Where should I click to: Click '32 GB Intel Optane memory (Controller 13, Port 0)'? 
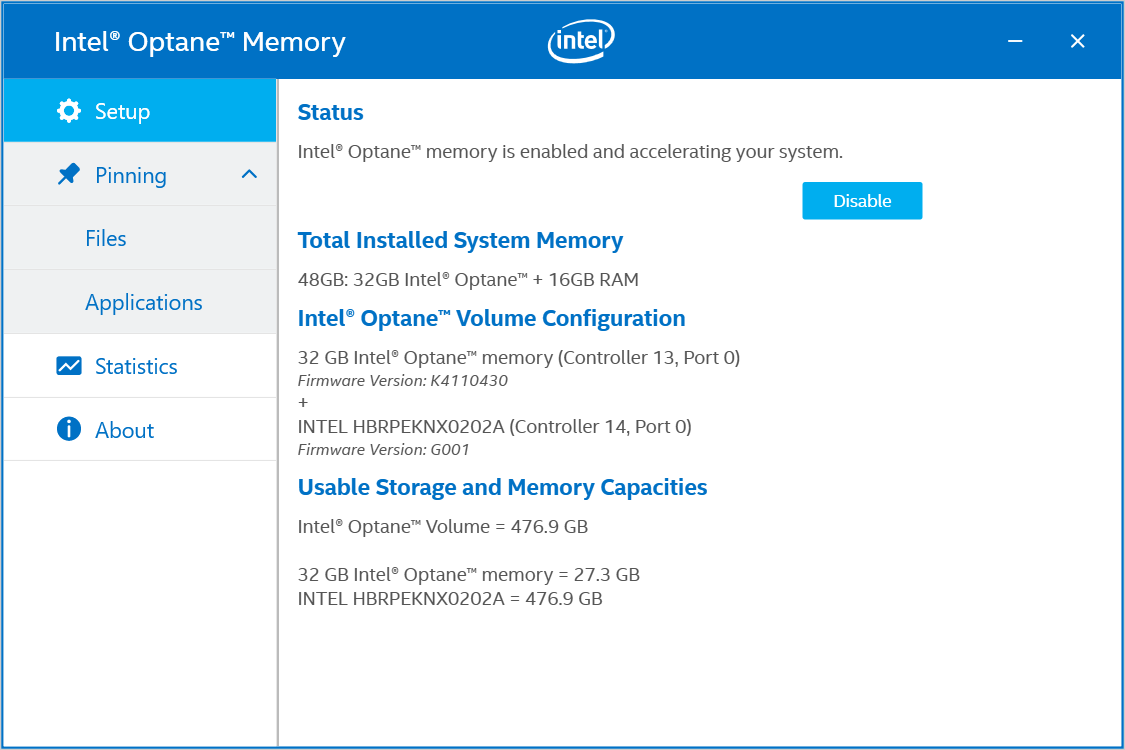pyautogui.click(x=519, y=357)
